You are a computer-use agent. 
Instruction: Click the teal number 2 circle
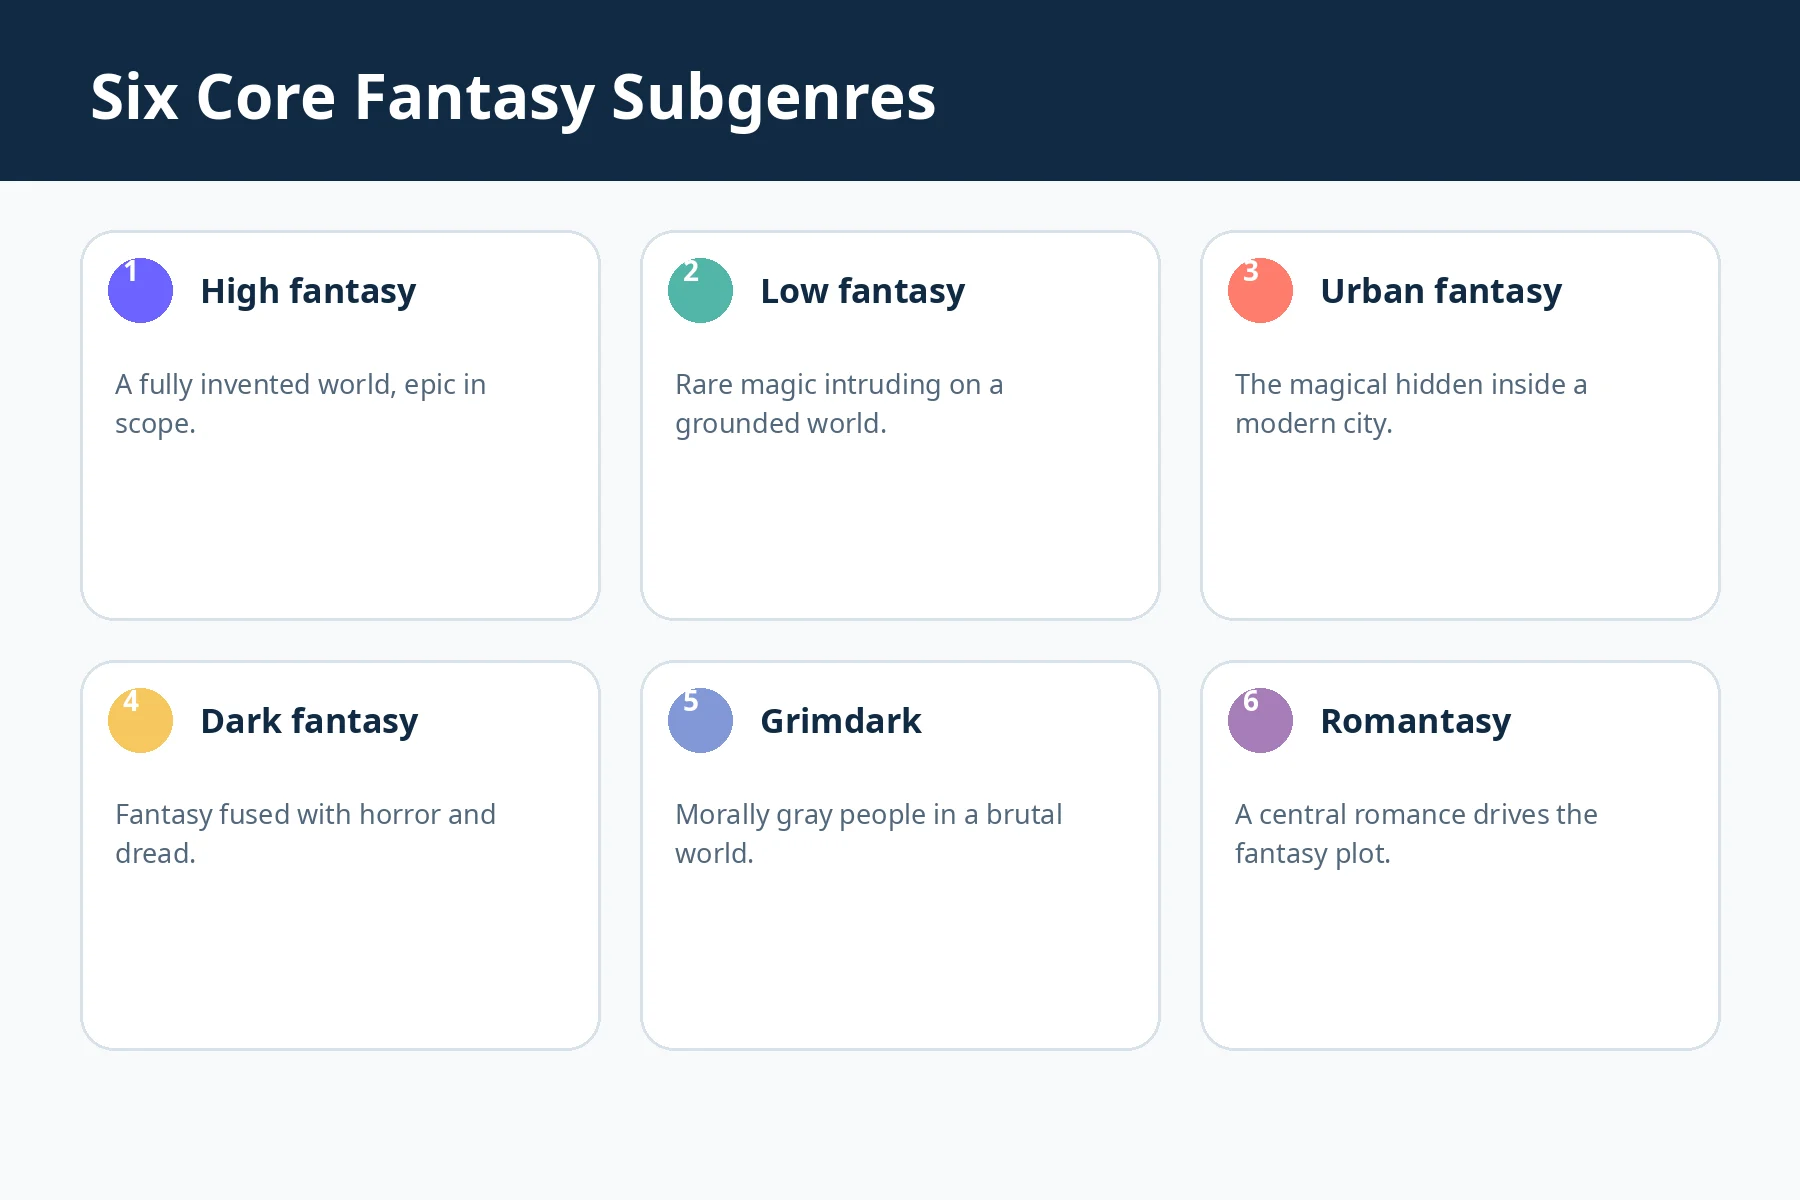point(700,290)
